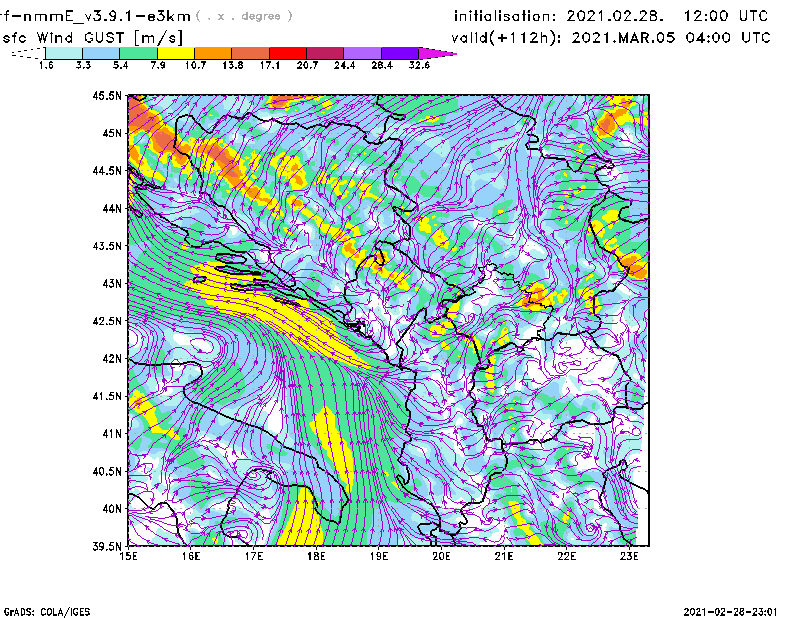This screenshot has height=618, width=800.
Task: Click the '10.7' colorbar value label
Action: coord(195,65)
